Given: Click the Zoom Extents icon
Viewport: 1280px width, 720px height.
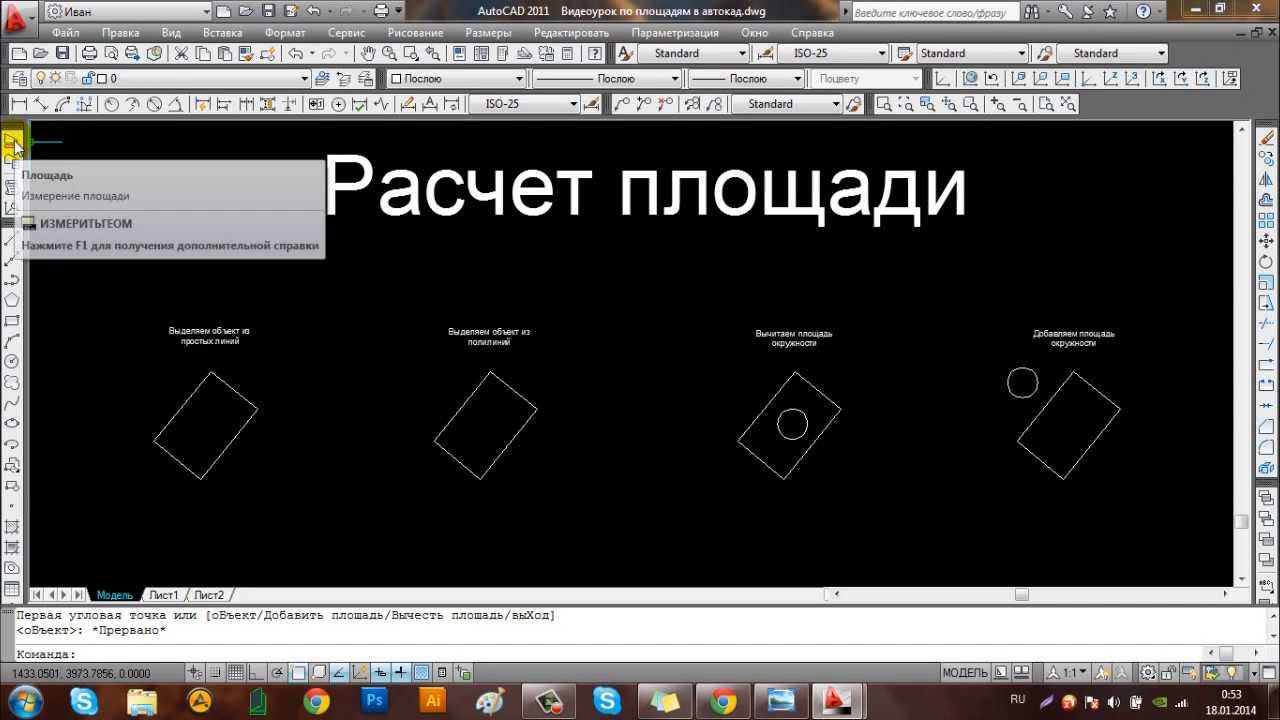Looking at the screenshot, I should tap(1066, 104).
